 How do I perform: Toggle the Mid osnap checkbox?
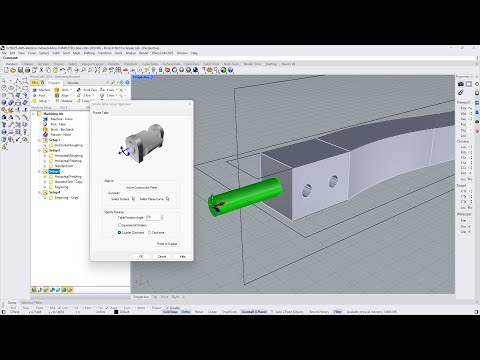[47, 308]
